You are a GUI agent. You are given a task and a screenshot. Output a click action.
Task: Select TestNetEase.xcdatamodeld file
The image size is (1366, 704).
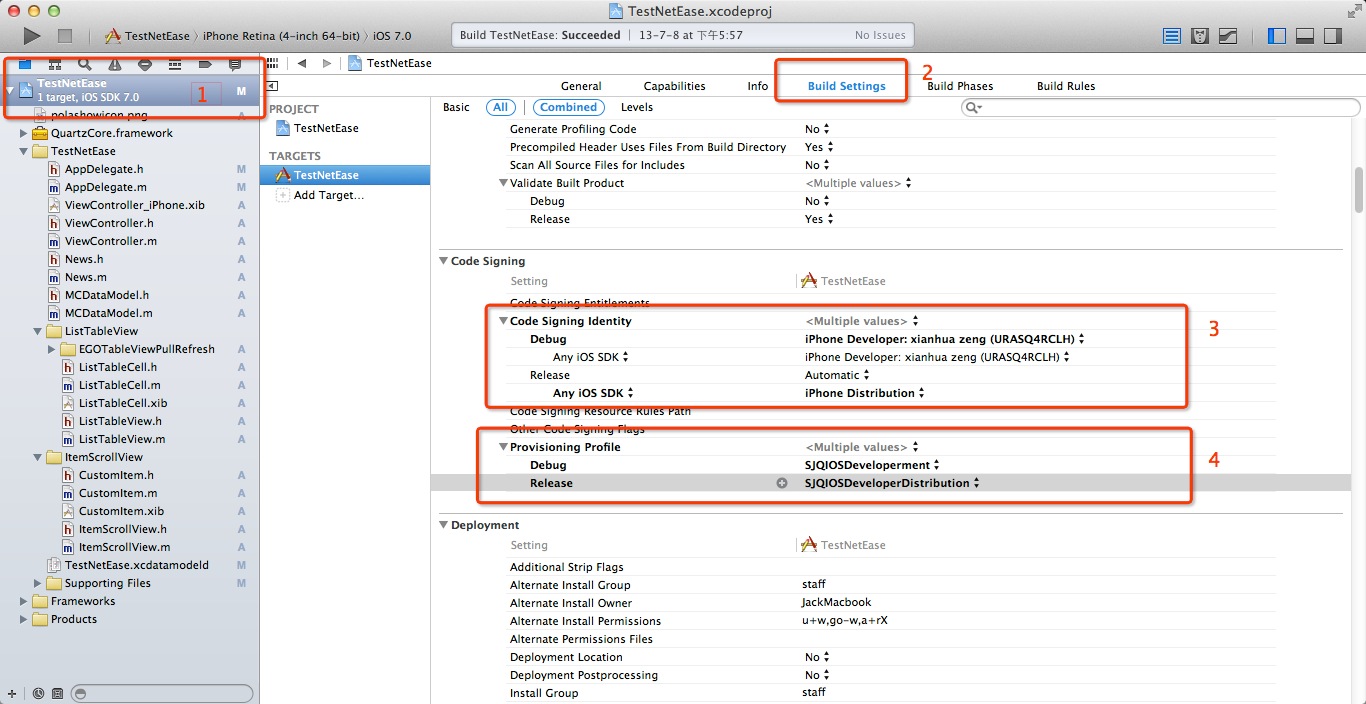(137, 565)
